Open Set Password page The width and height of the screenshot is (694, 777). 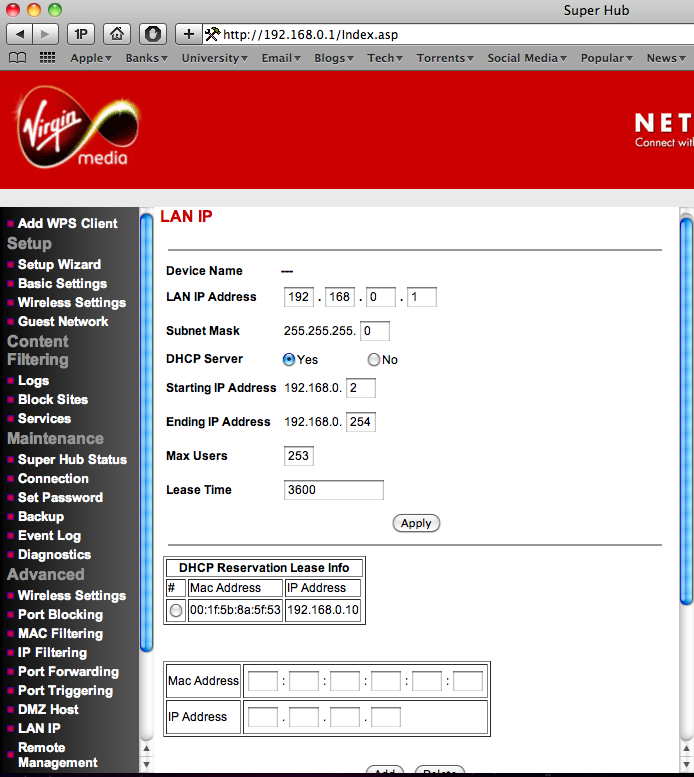pyautogui.click(x=60, y=498)
